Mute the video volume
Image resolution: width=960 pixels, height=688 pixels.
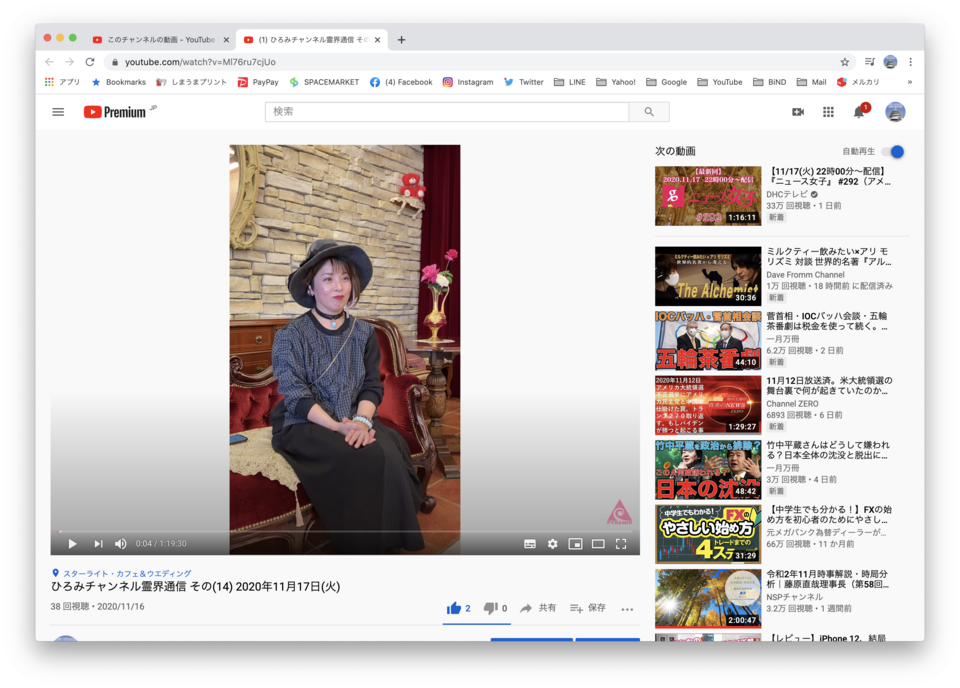coord(121,544)
